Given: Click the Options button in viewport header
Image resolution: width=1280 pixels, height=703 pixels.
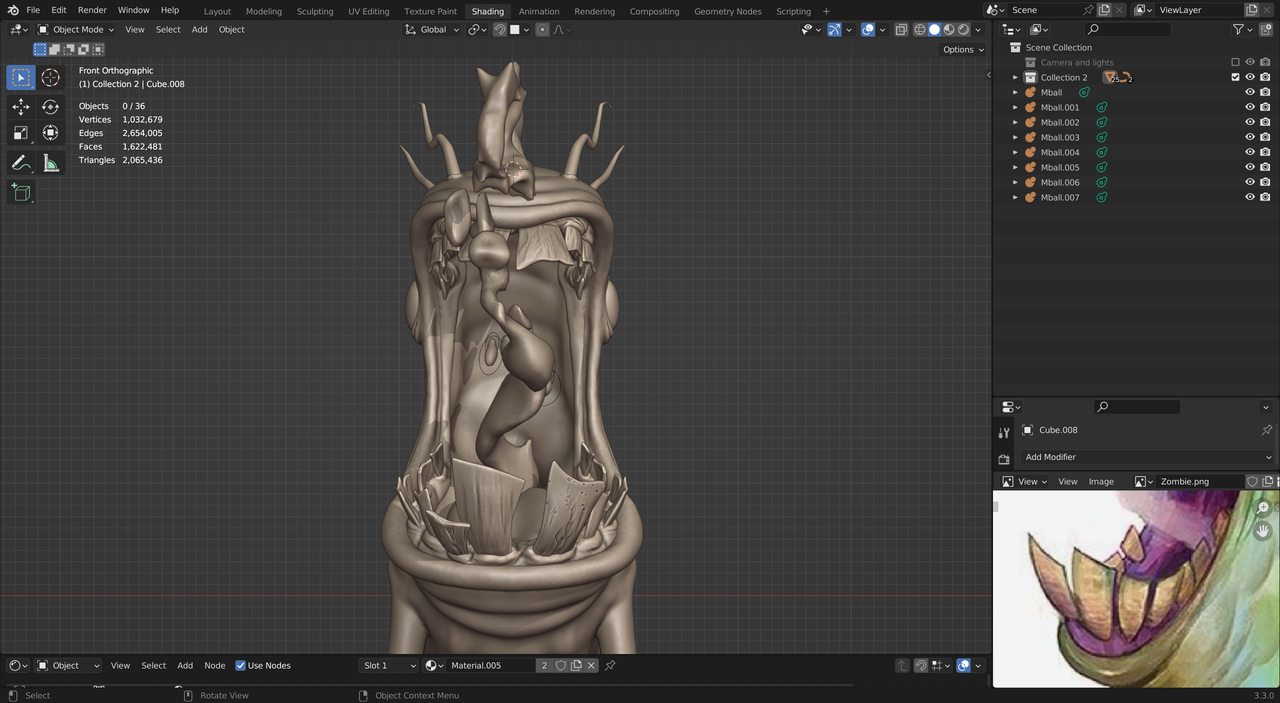Looking at the screenshot, I should click(x=963, y=50).
